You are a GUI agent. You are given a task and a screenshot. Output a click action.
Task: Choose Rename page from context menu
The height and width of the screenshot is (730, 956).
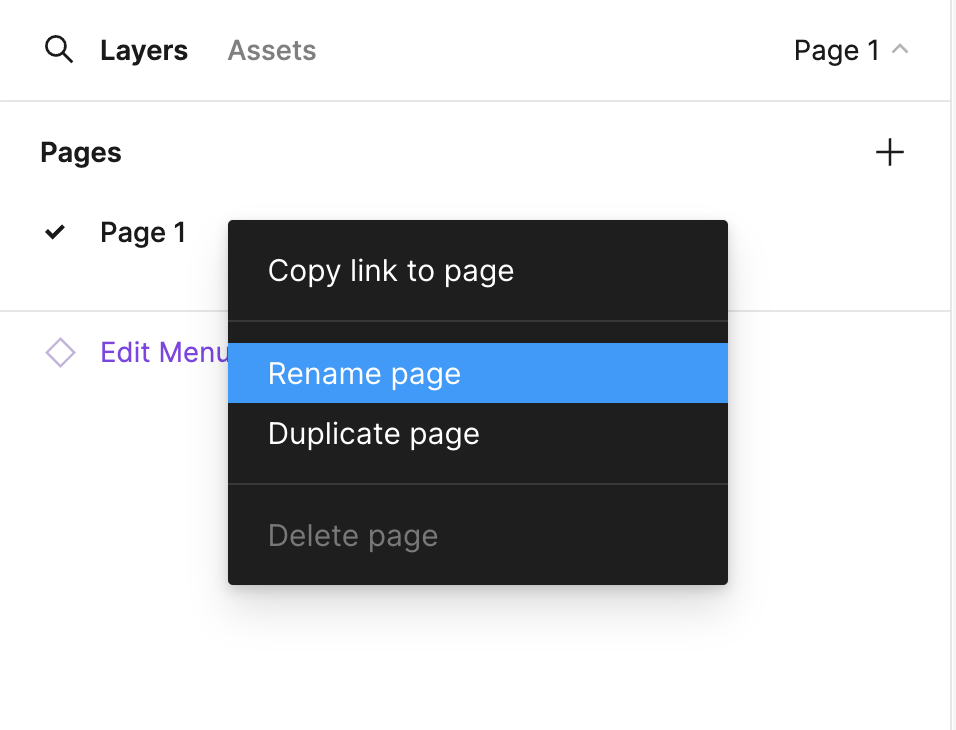(478, 373)
